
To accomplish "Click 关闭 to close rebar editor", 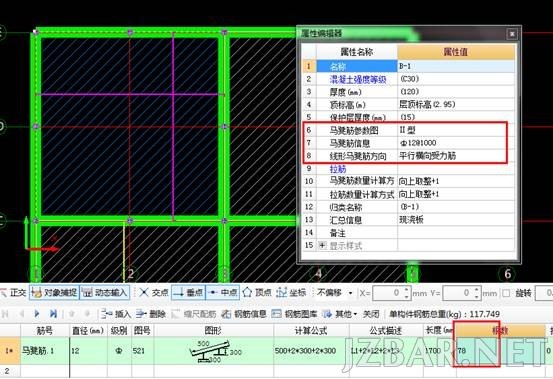I will 371,313.
